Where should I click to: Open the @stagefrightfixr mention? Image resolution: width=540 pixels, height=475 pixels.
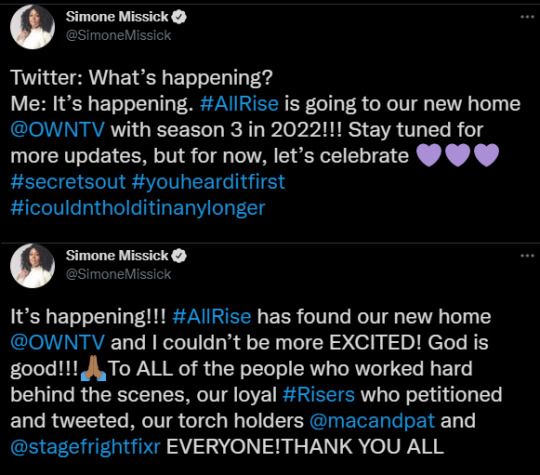85,446
